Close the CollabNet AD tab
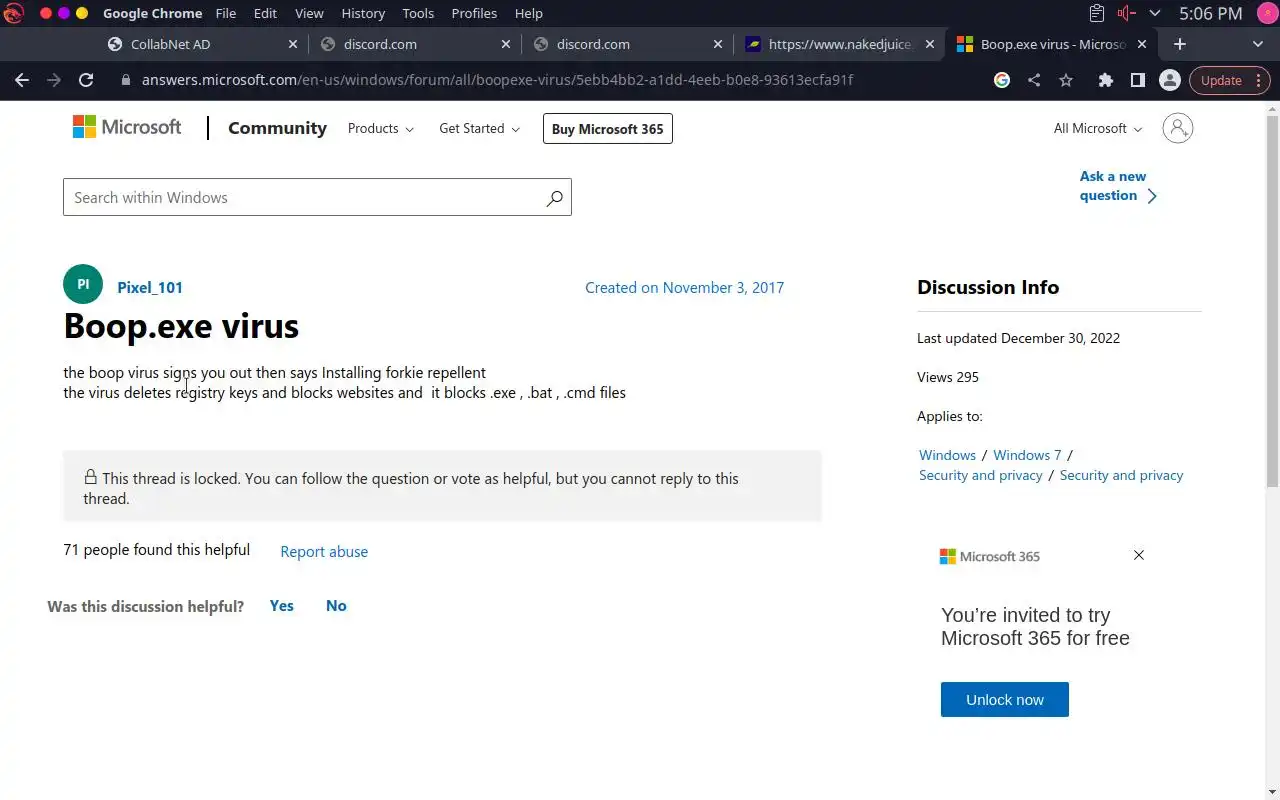The width and height of the screenshot is (1280, 800). tap(293, 44)
